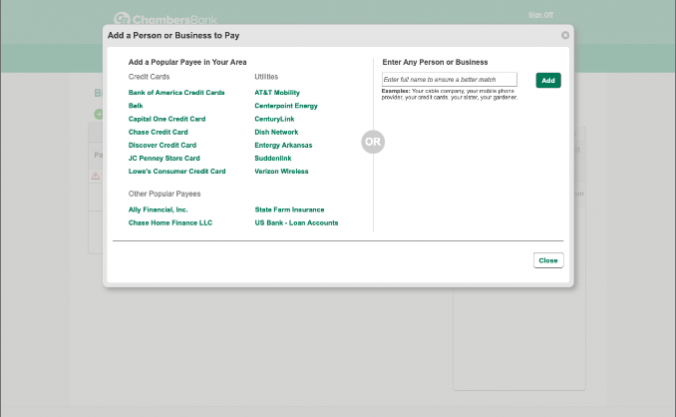Click the Sign Off link in header
This screenshot has height=417, width=676.
[x=541, y=15]
